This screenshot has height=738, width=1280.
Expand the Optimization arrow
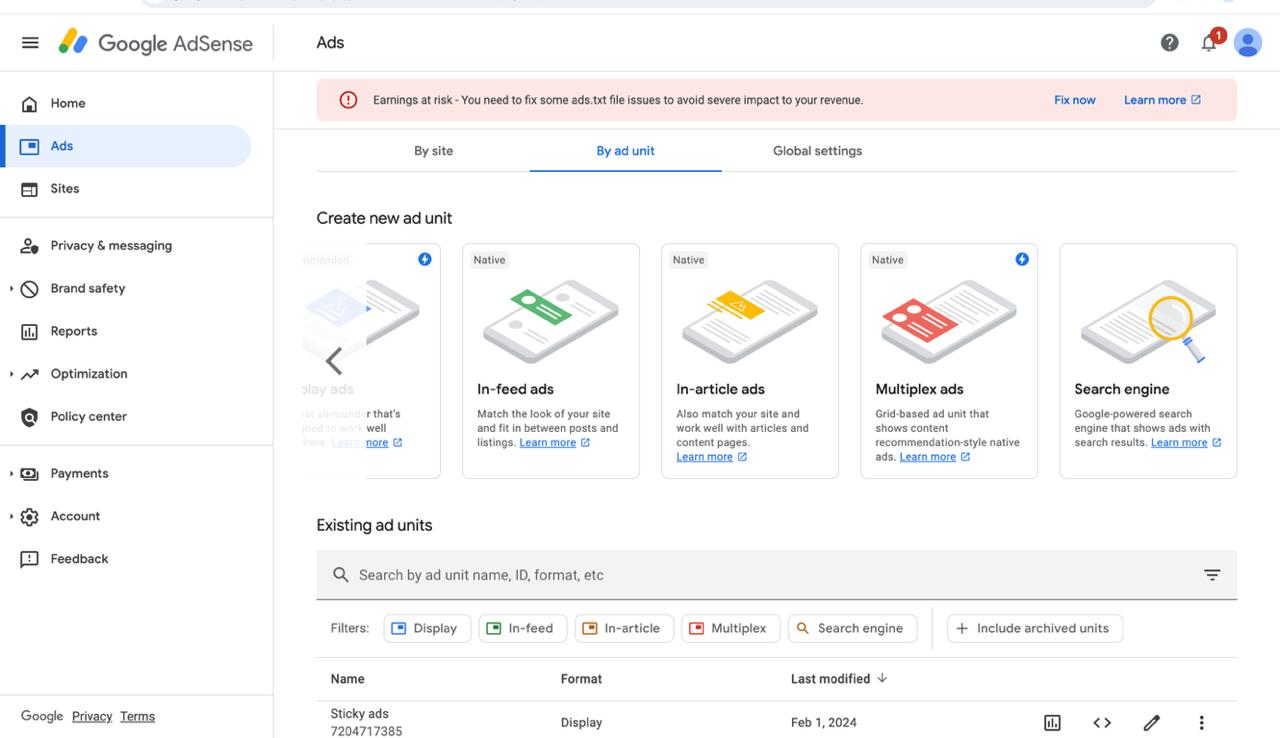(x=12, y=374)
